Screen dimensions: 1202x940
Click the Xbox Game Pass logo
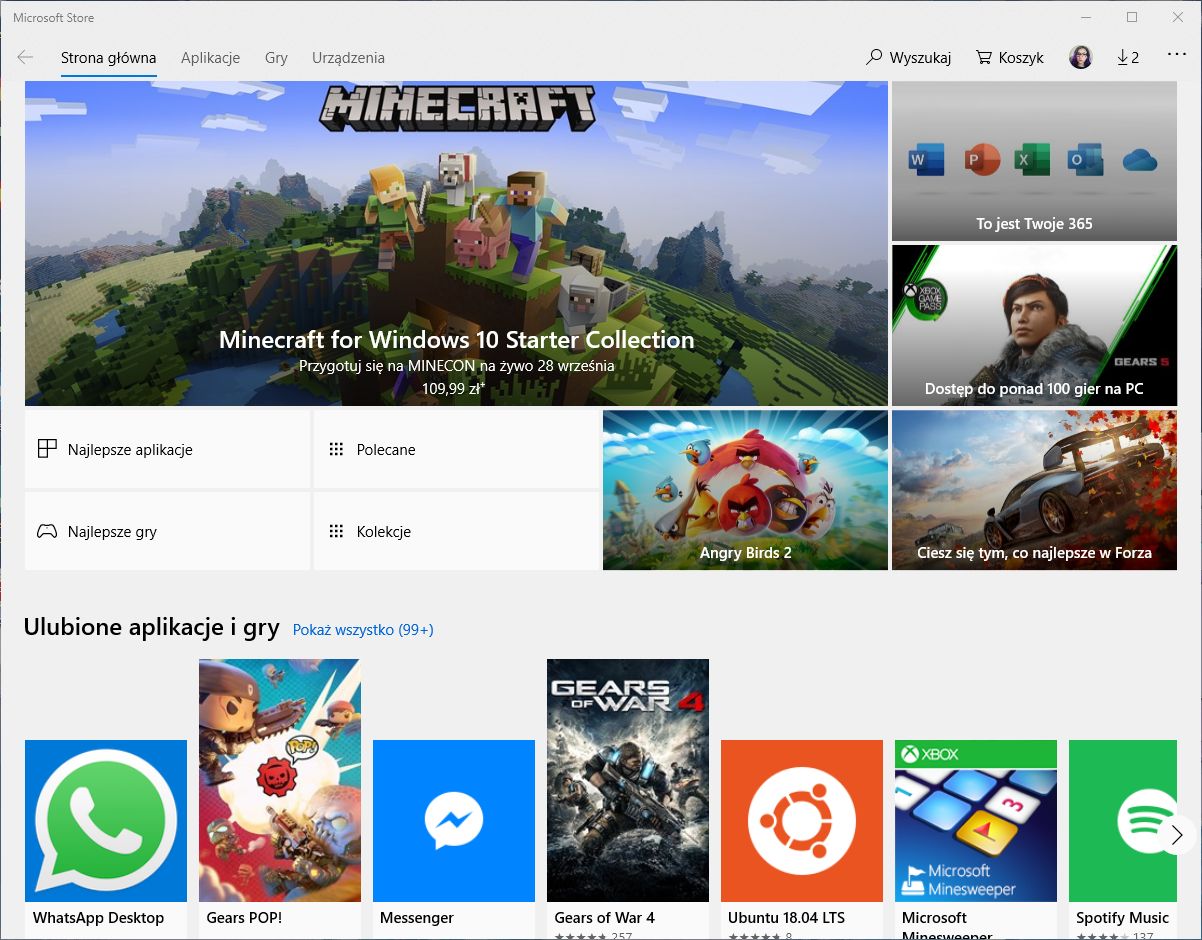coord(924,299)
